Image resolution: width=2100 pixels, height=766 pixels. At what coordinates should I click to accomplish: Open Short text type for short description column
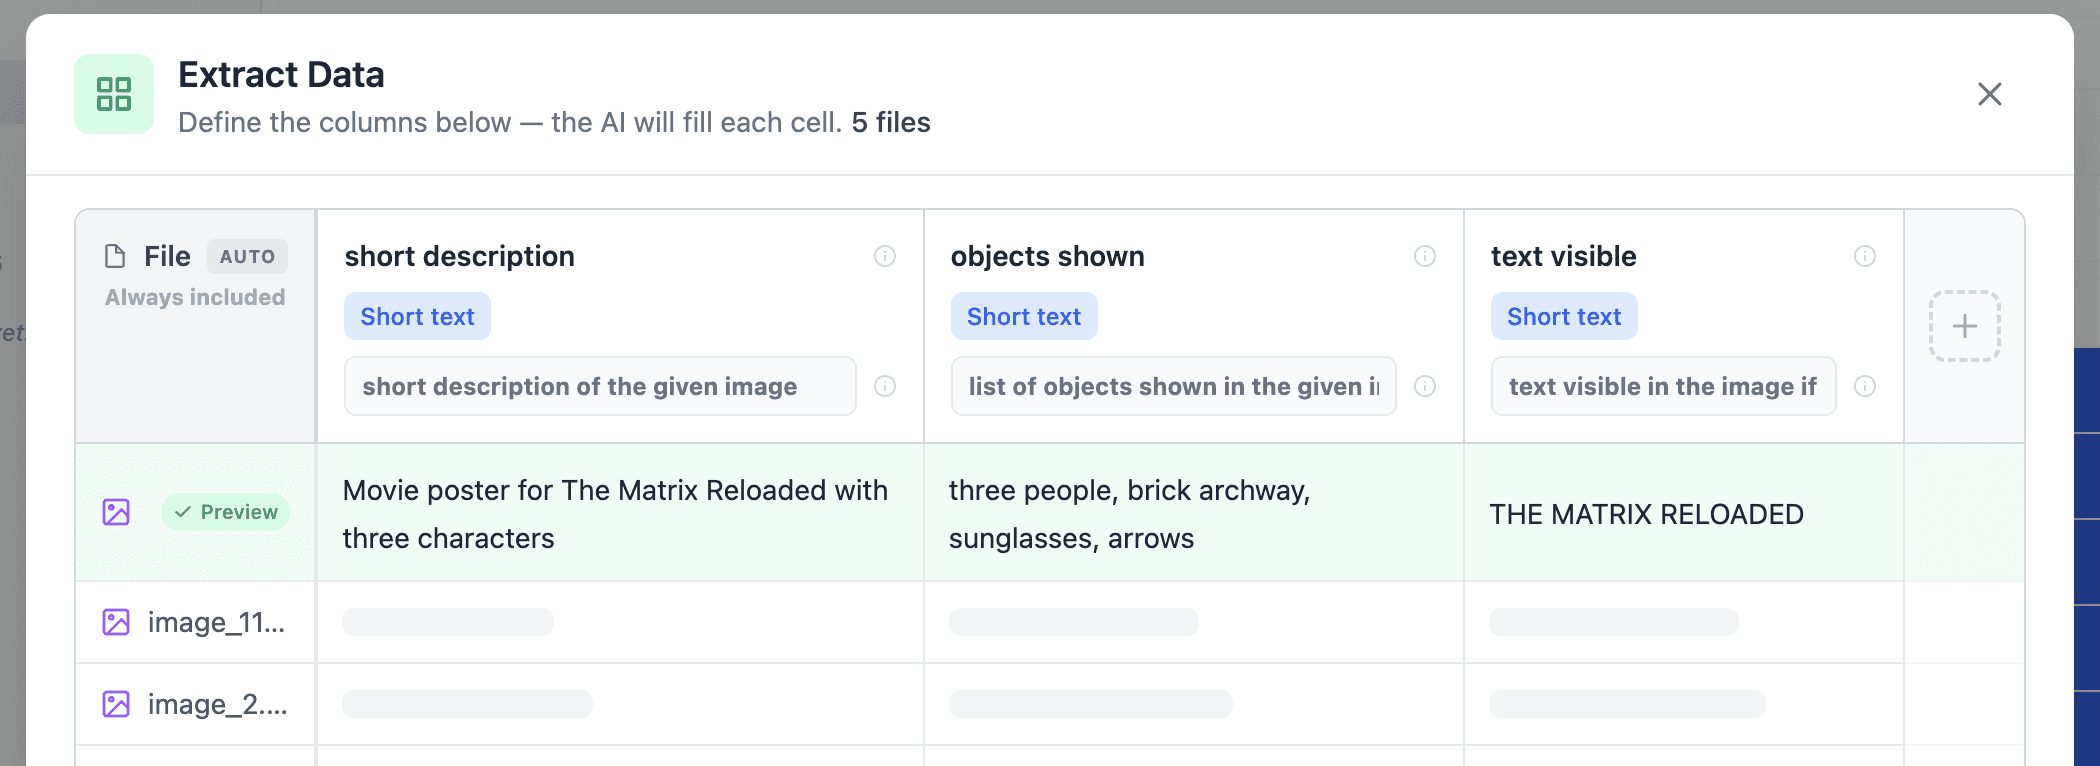click(x=417, y=317)
